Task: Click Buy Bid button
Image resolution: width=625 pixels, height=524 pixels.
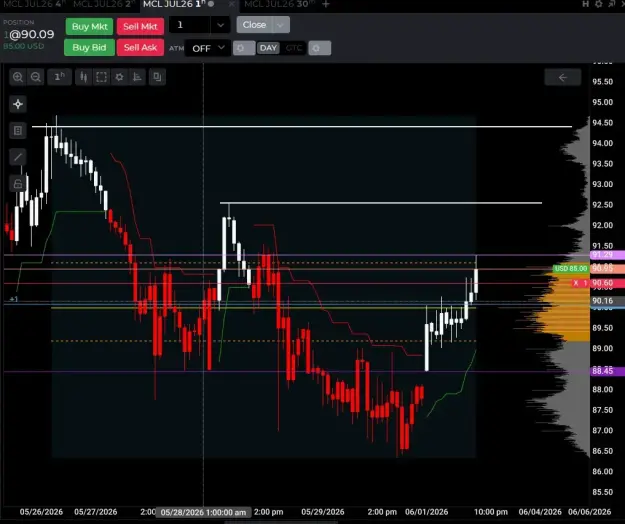Action: coord(89,48)
